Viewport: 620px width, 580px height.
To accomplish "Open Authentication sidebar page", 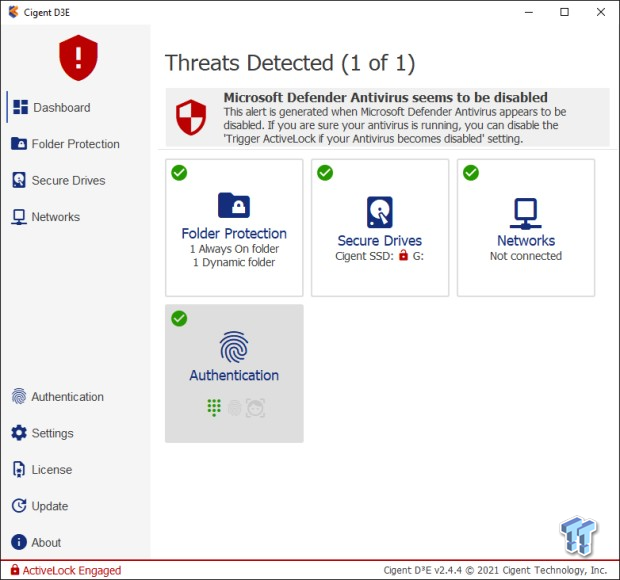I will point(68,397).
